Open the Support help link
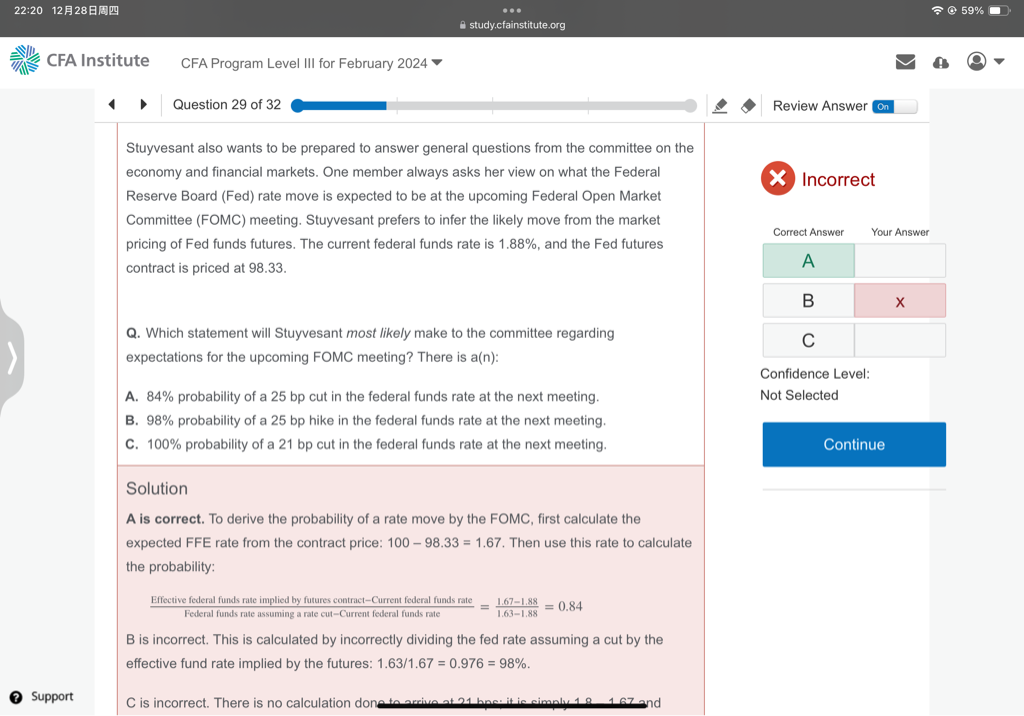This screenshot has height=716, width=1024. tap(41, 696)
